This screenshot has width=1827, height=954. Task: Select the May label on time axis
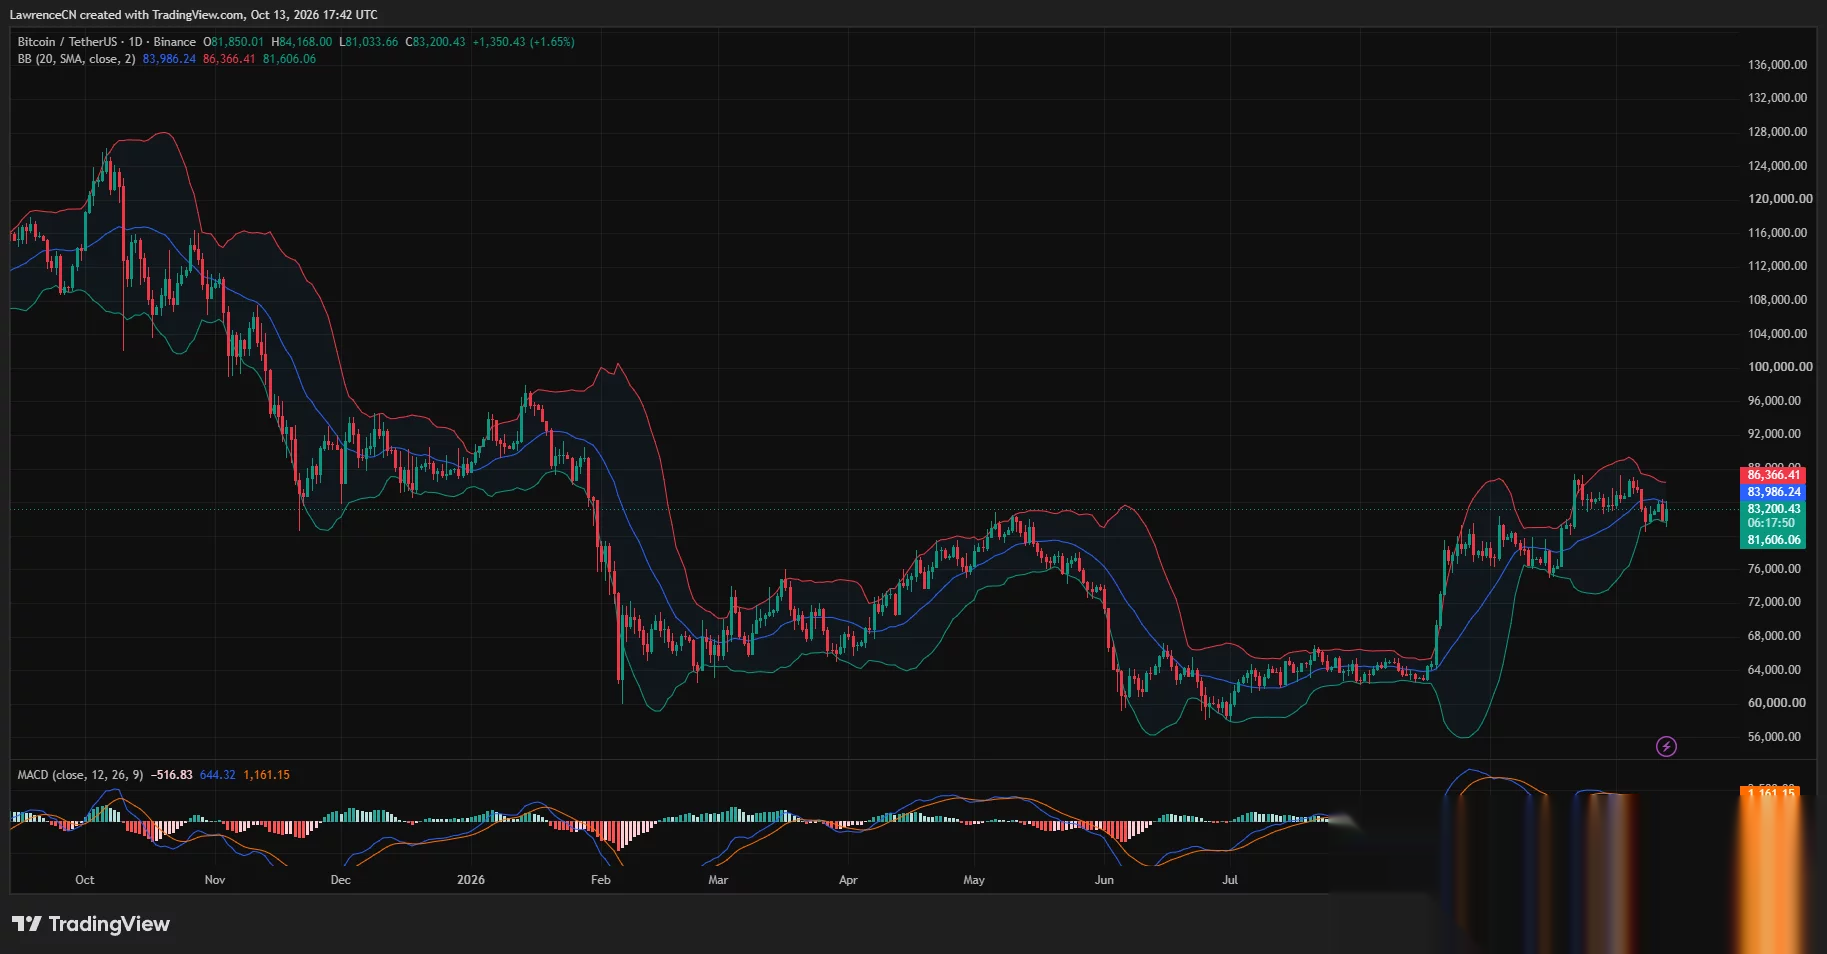coord(974,880)
